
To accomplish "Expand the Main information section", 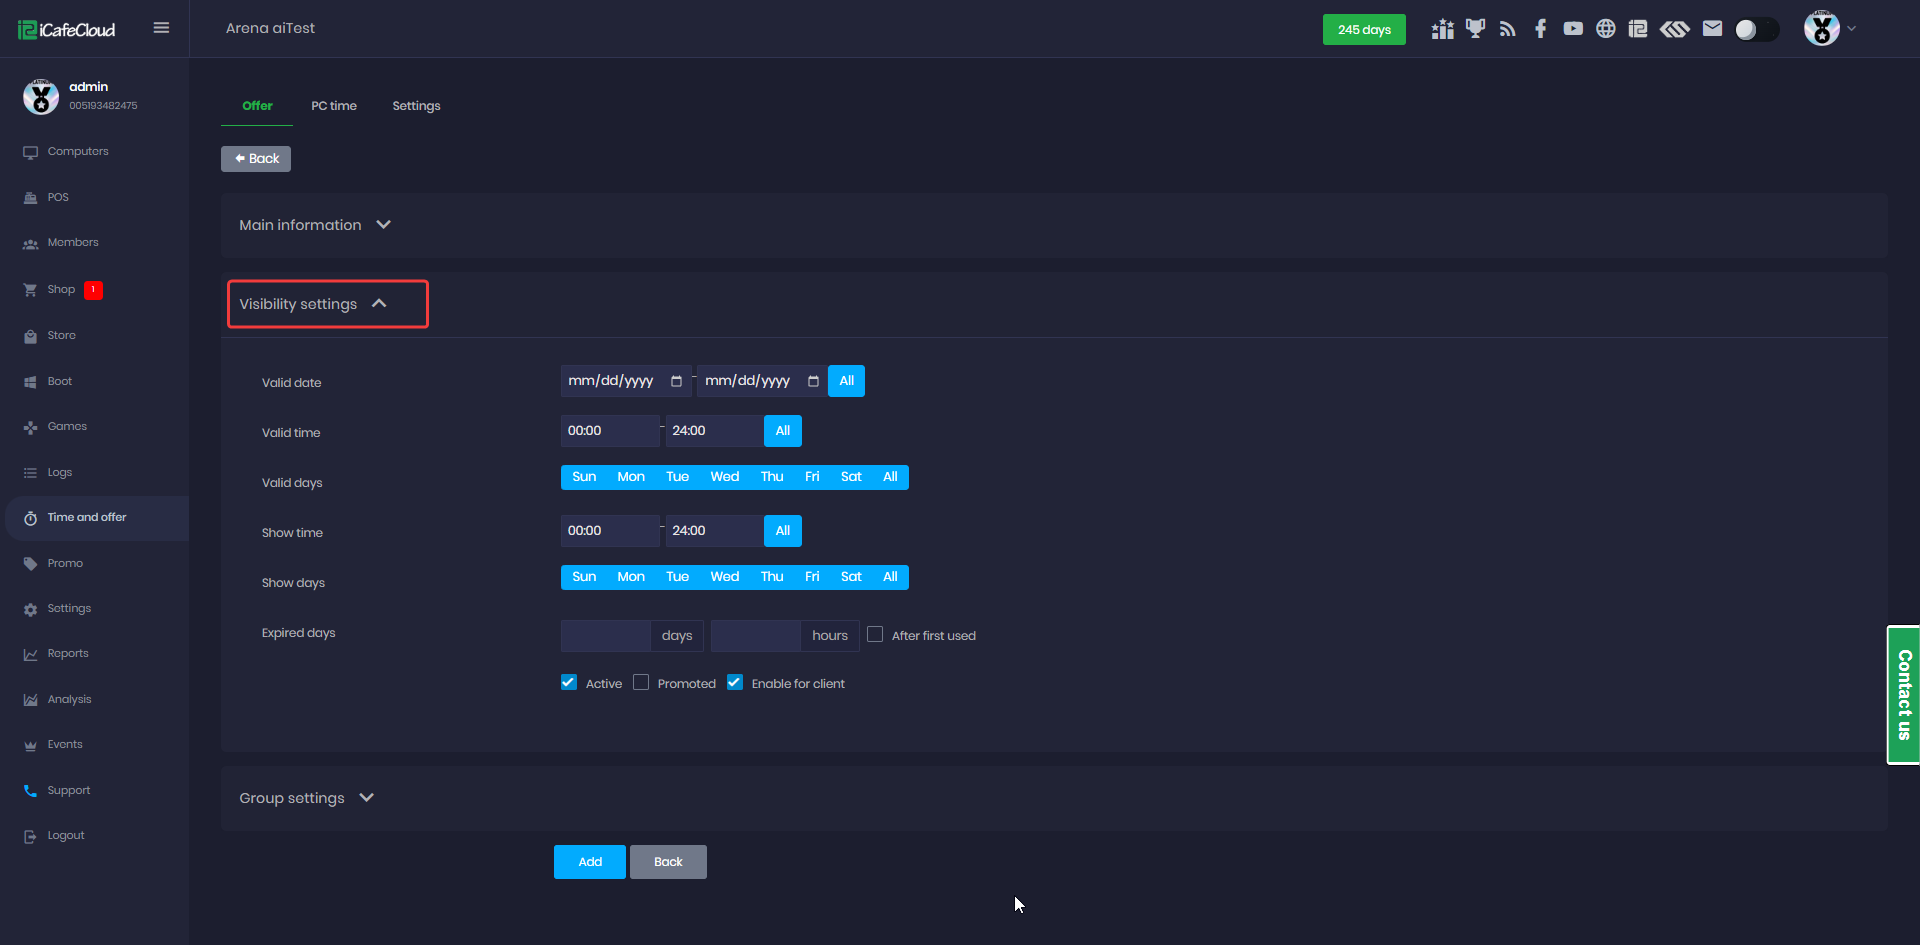I will 314,225.
